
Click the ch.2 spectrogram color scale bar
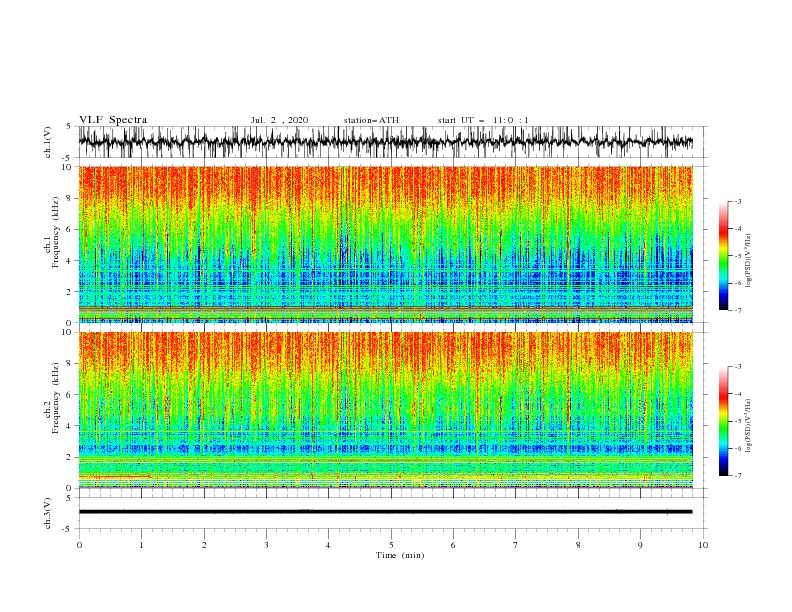(723, 421)
